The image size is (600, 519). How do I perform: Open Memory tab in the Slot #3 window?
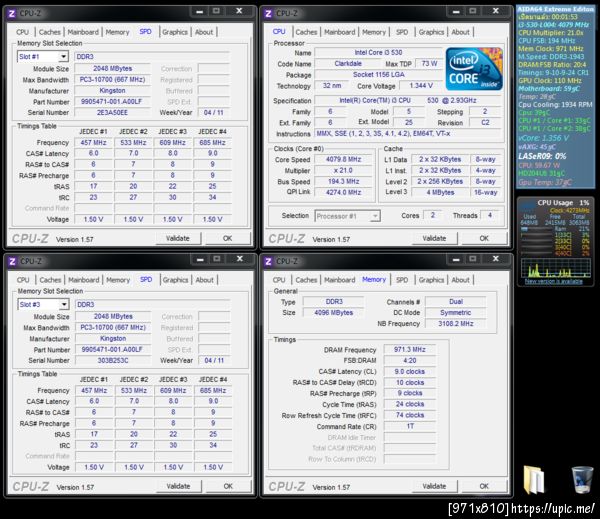pyautogui.click(x=118, y=280)
